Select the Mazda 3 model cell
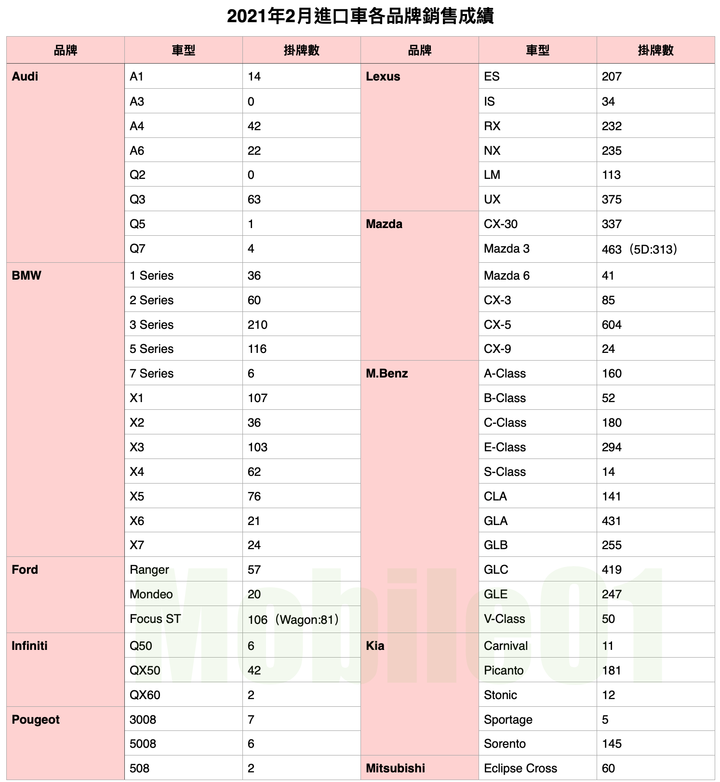This screenshot has height=782, width=720. pos(538,249)
